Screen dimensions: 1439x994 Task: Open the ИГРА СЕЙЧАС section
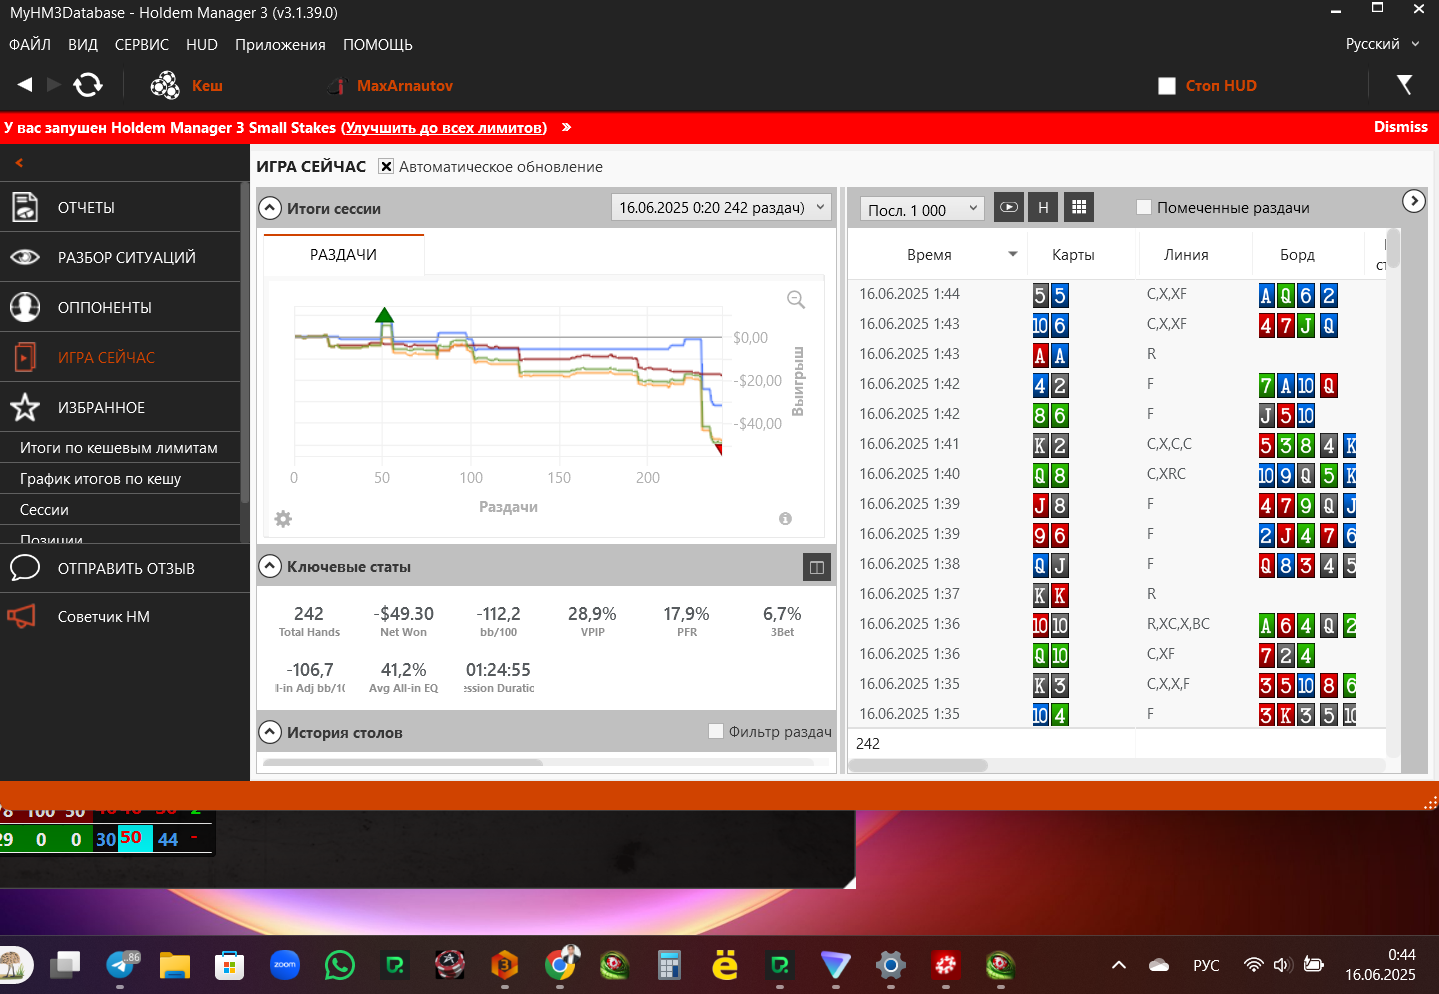tap(120, 357)
